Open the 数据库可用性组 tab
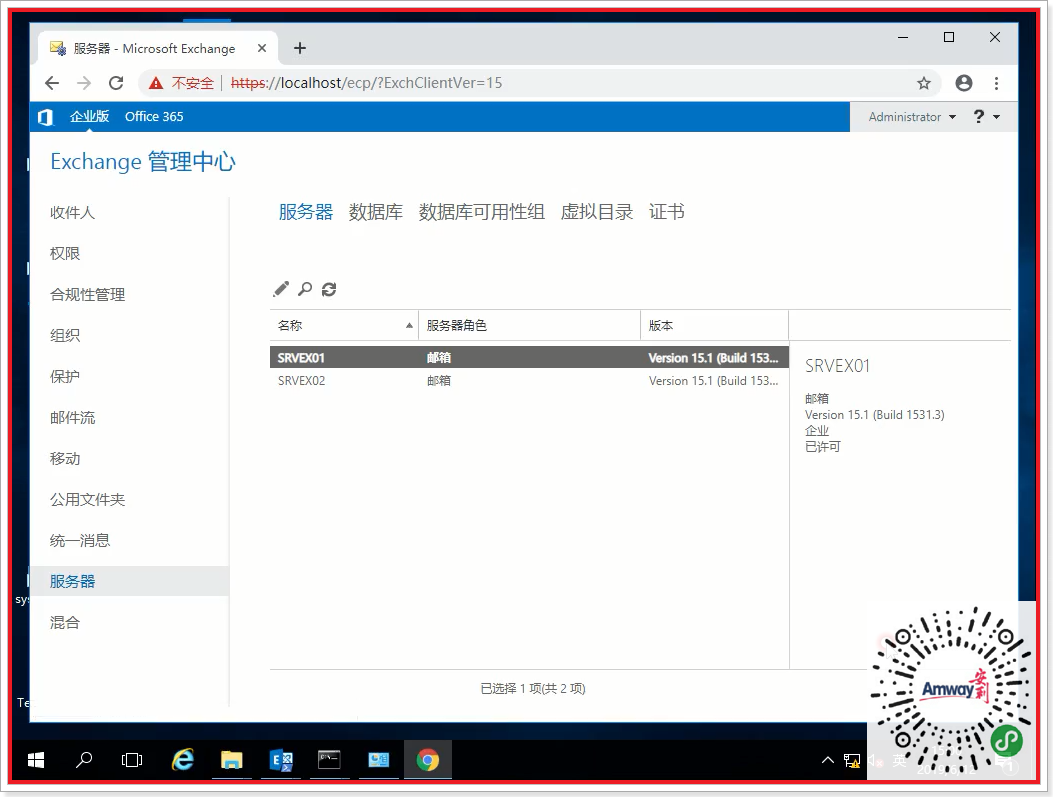Image resolution: width=1053 pixels, height=797 pixels. point(482,212)
